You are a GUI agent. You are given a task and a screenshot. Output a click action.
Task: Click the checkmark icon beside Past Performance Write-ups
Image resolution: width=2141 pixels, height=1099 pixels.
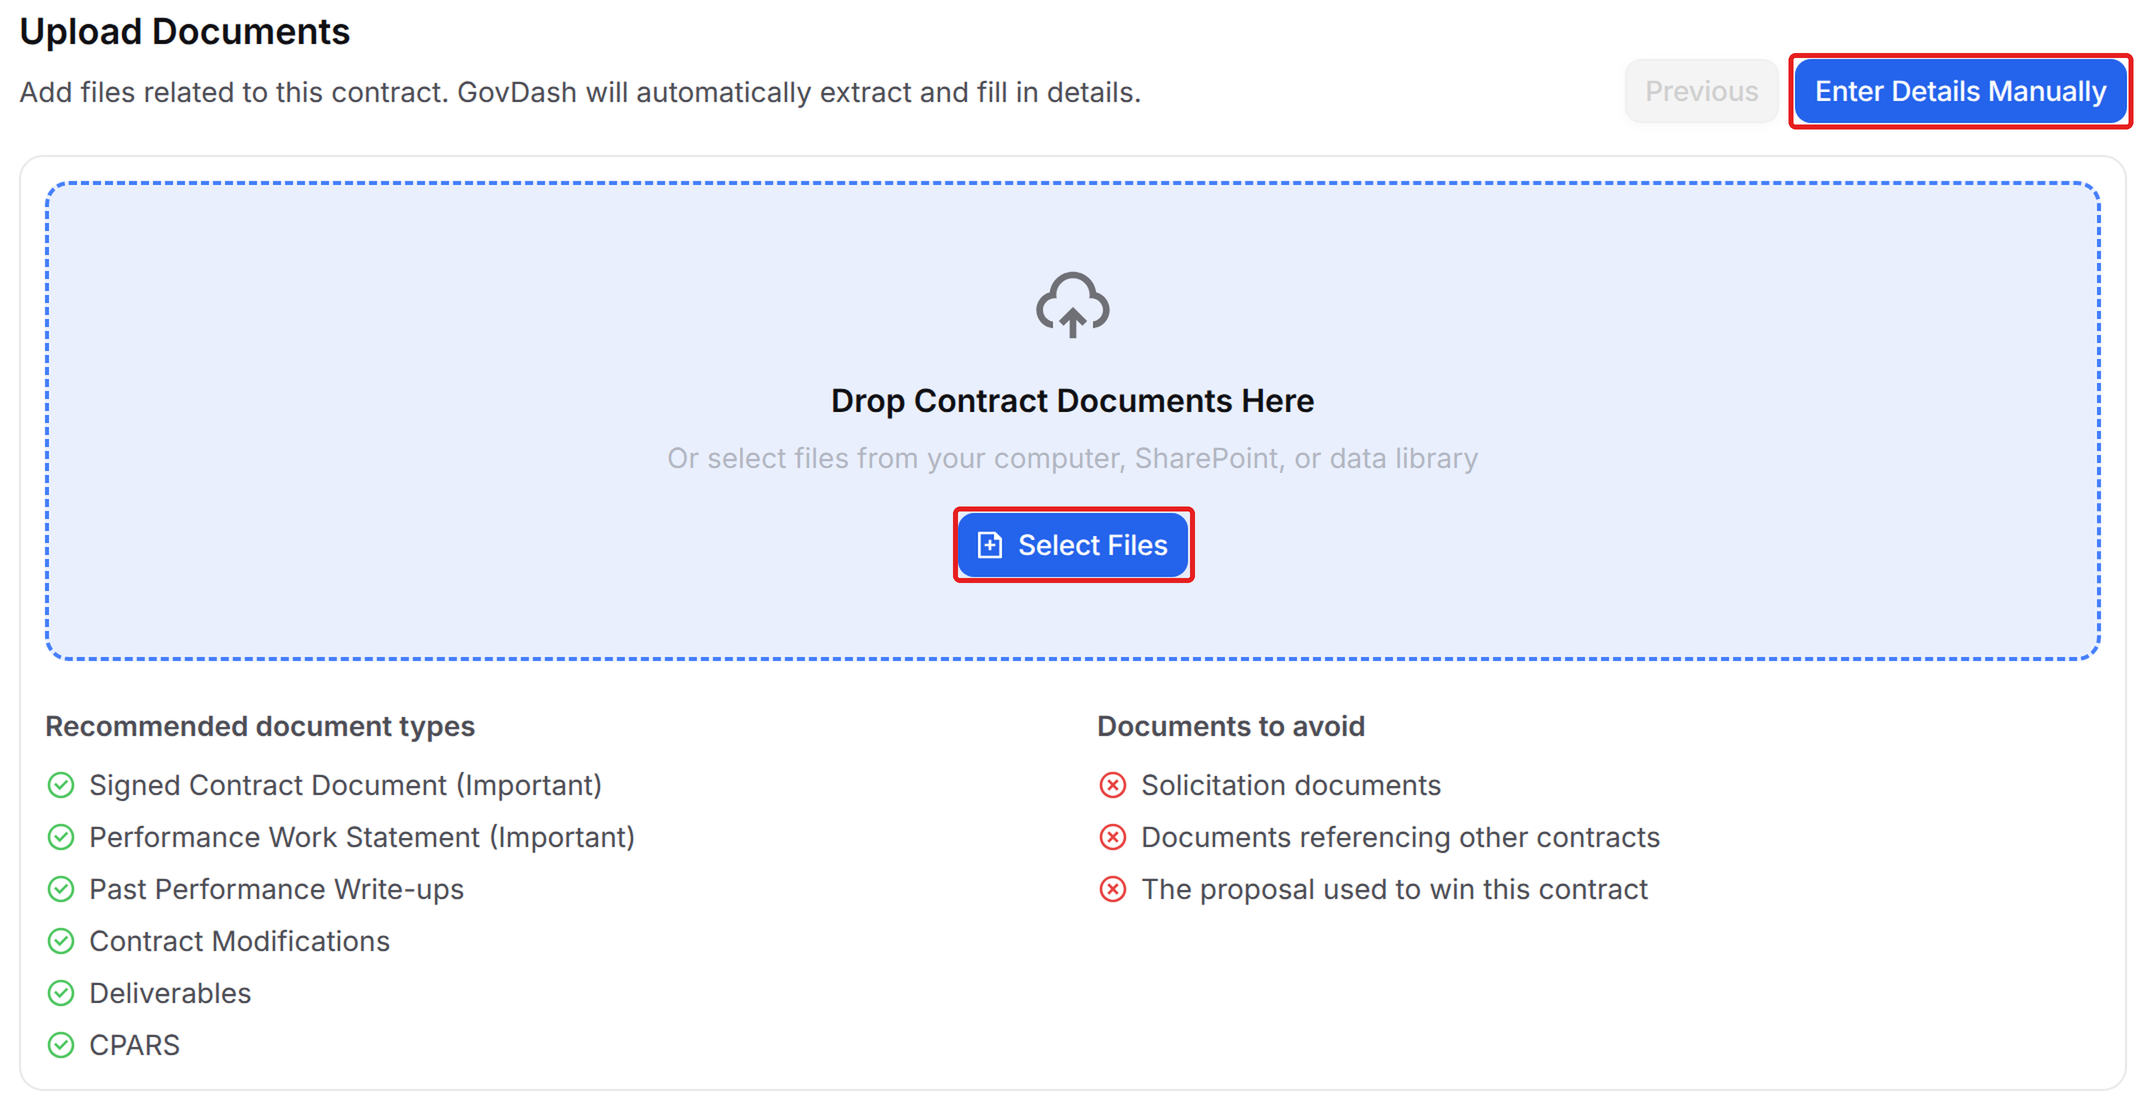click(61, 889)
